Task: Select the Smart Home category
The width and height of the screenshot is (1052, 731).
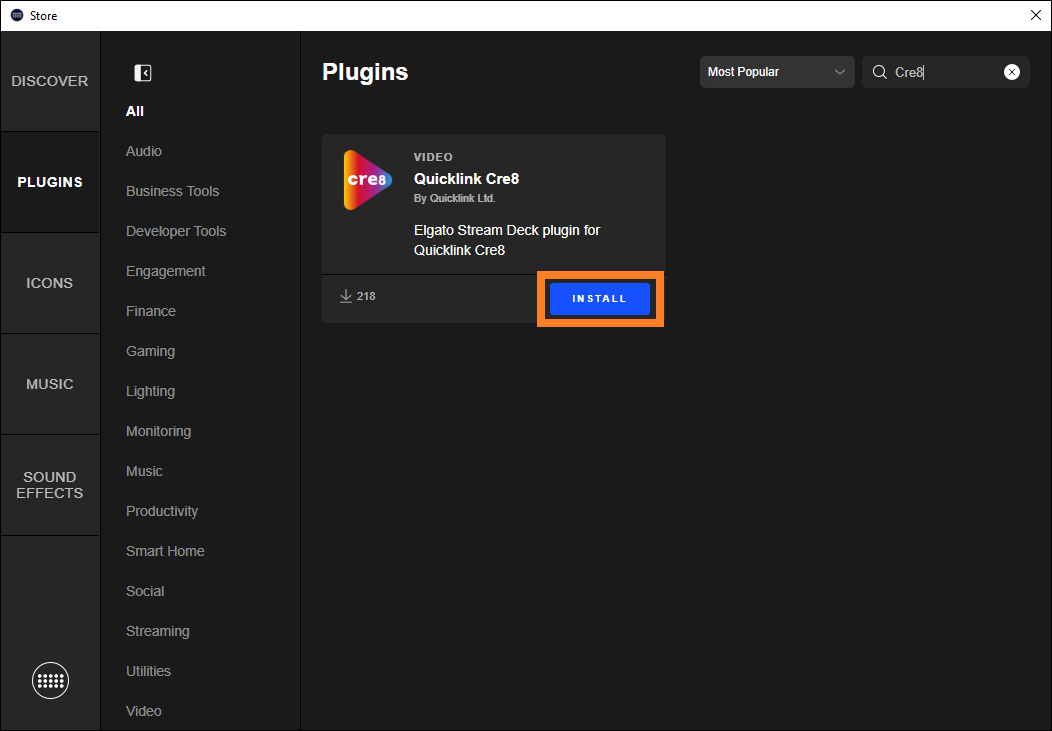Action: pyautogui.click(x=165, y=551)
